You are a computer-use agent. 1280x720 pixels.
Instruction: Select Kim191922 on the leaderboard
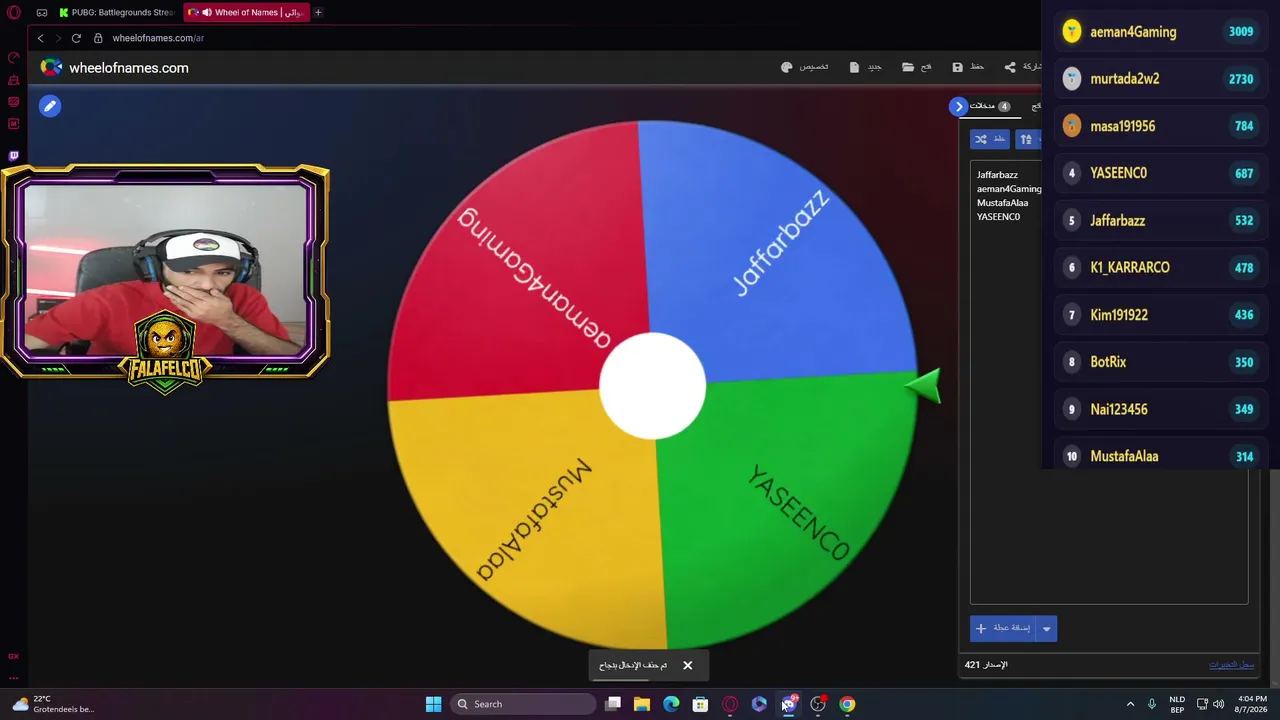[1161, 315]
